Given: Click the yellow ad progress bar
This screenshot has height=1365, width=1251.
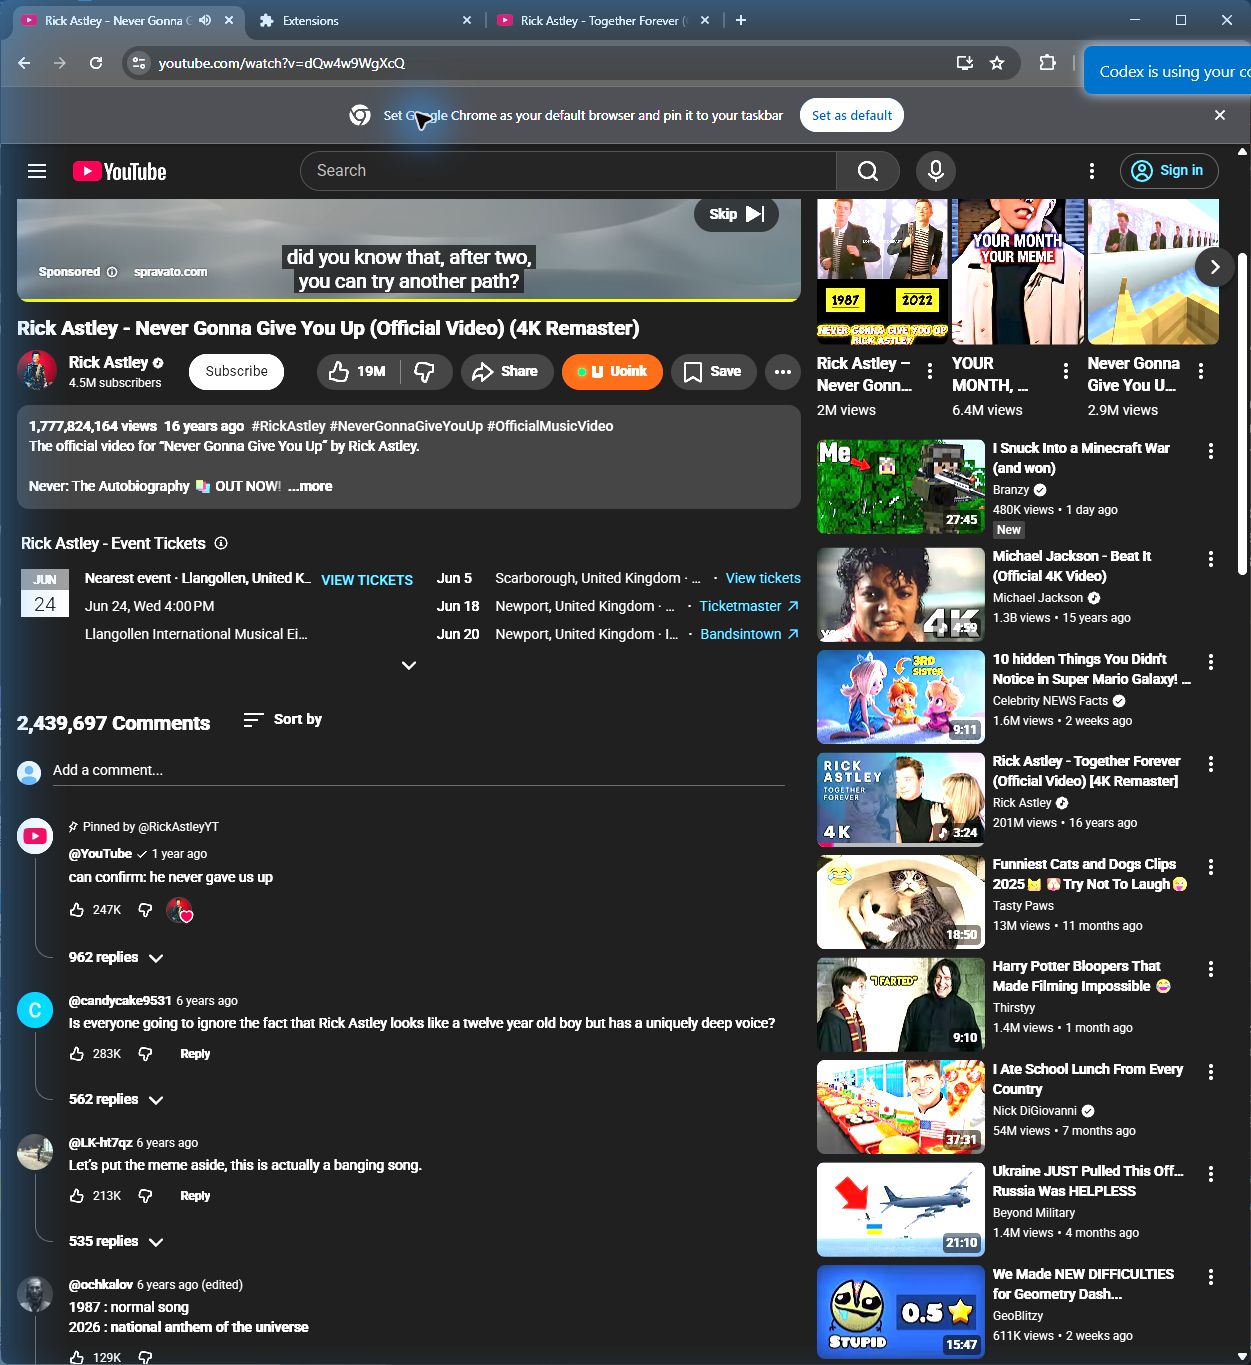Looking at the screenshot, I should [408, 300].
